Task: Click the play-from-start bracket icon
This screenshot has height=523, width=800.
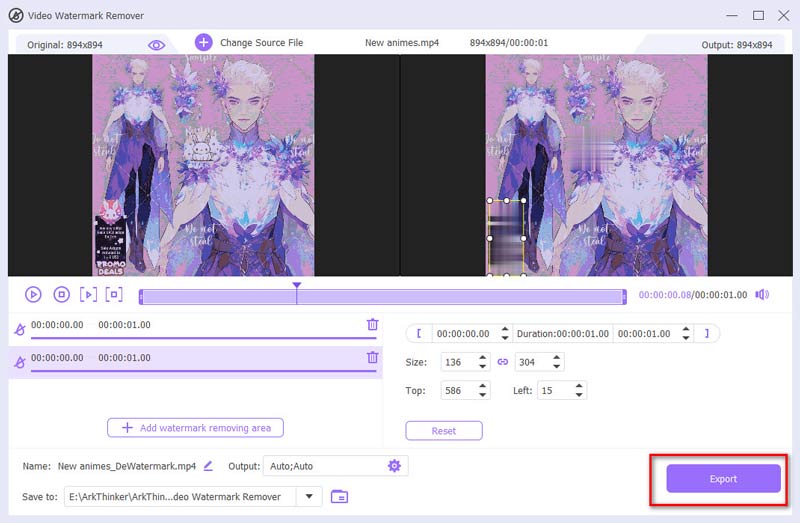Action: pyautogui.click(x=88, y=294)
